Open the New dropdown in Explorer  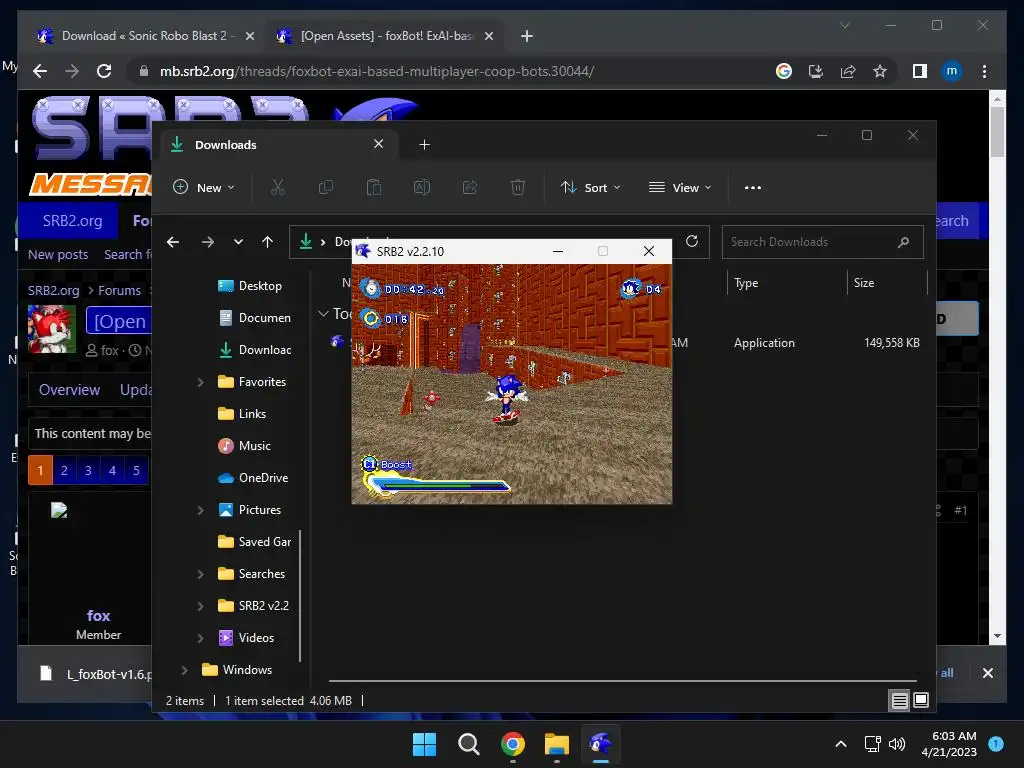click(203, 187)
